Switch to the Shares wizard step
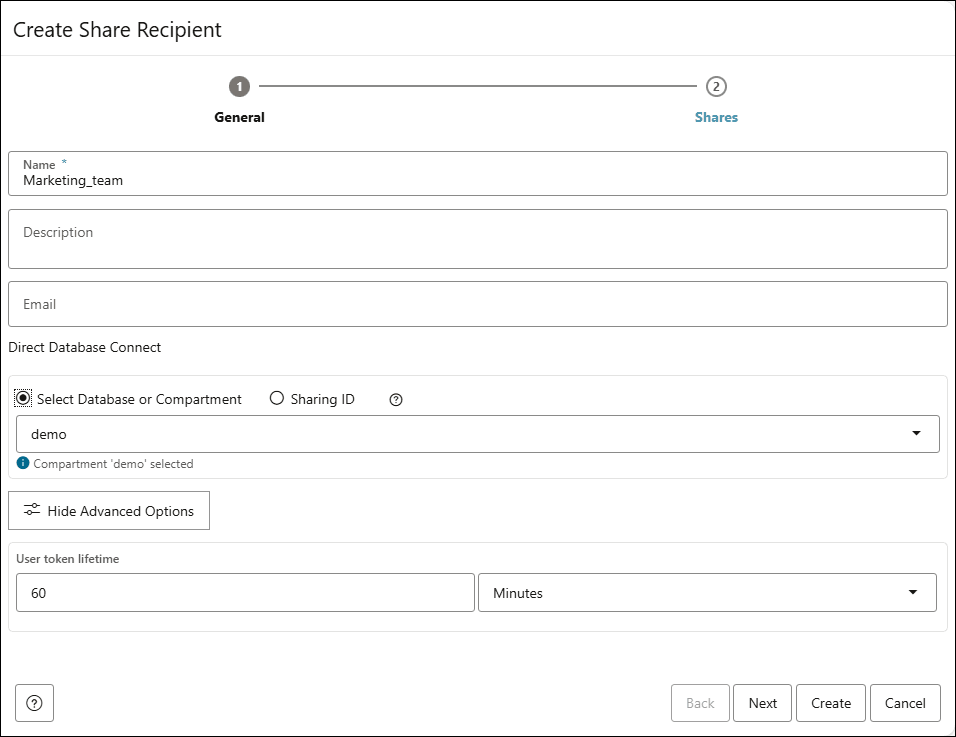The width and height of the screenshot is (956, 737). point(716,117)
